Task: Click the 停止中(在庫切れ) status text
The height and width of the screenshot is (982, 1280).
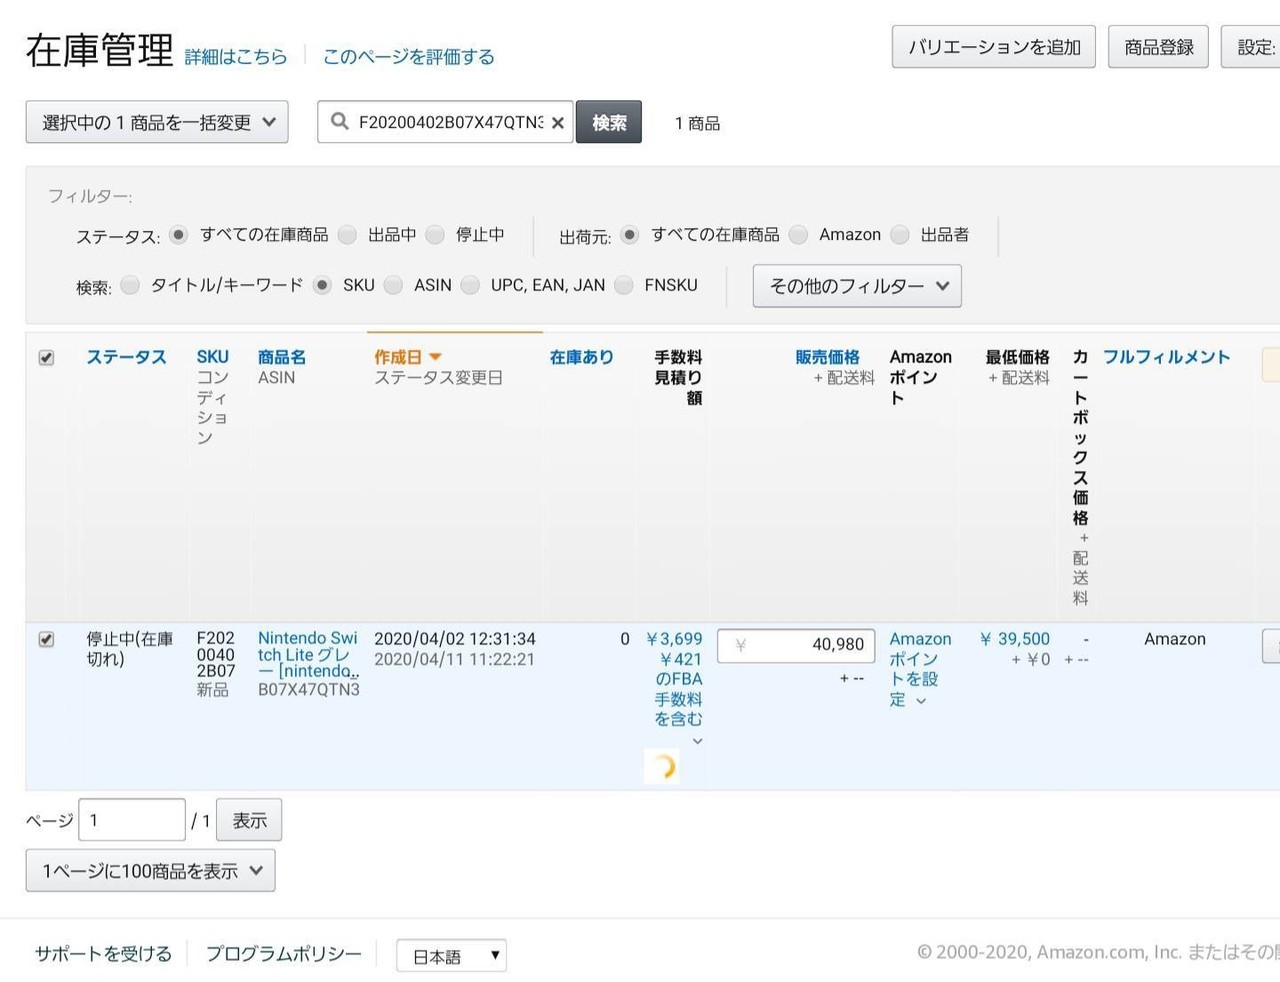Action: tap(129, 648)
